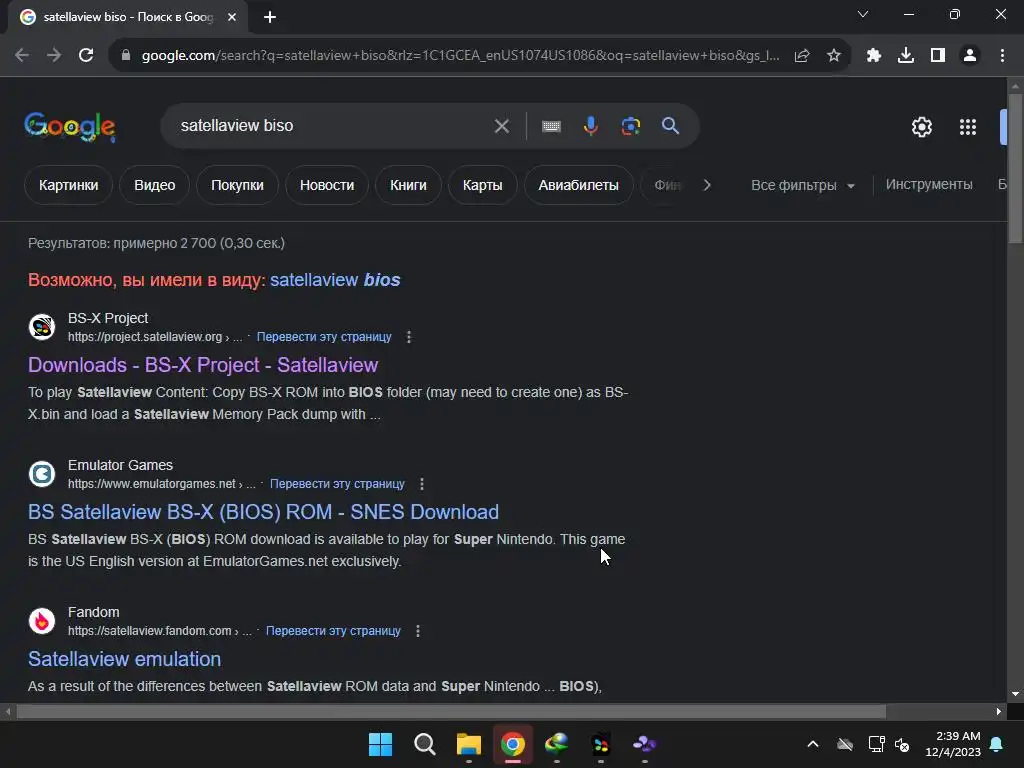
Task: Translate the Fandom page
Action: coord(333,631)
